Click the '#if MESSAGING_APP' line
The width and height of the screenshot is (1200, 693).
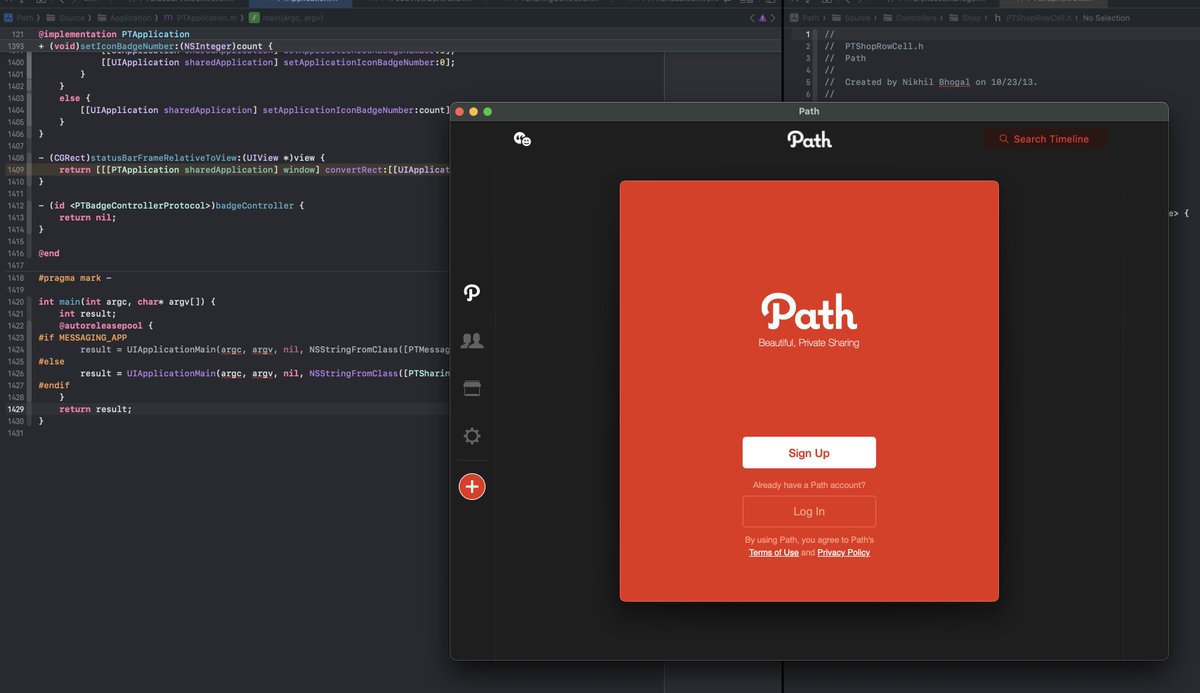coord(83,337)
